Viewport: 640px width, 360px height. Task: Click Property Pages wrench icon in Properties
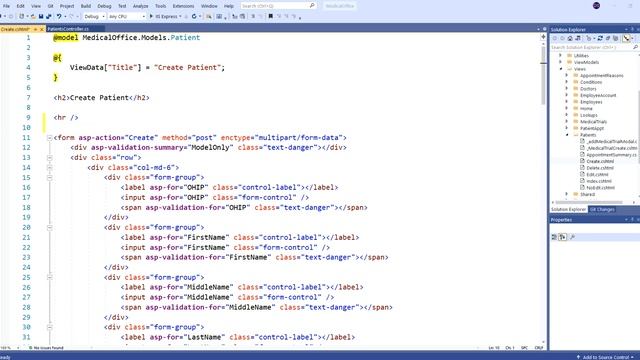[572, 237]
